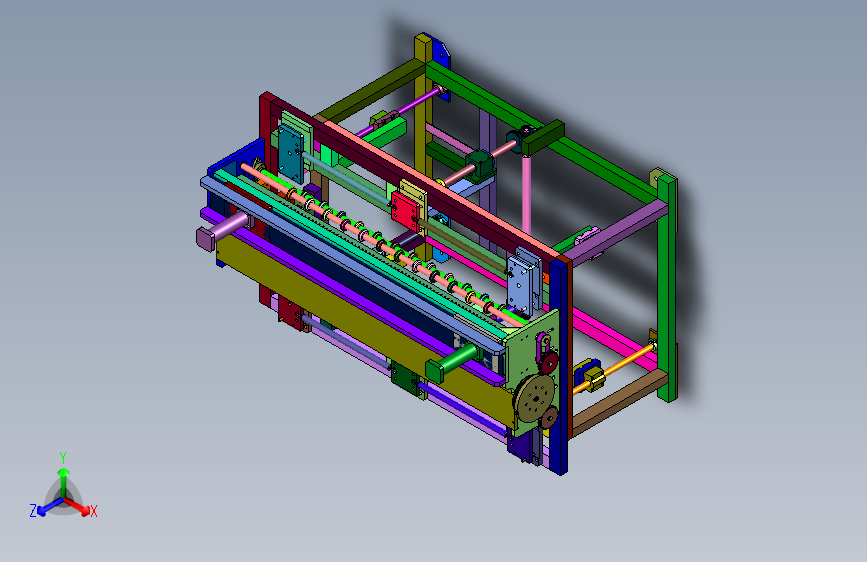Screen dimensions: 867x562
Task: Select the small dark red gear above the large wheel
Action: pos(549,363)
